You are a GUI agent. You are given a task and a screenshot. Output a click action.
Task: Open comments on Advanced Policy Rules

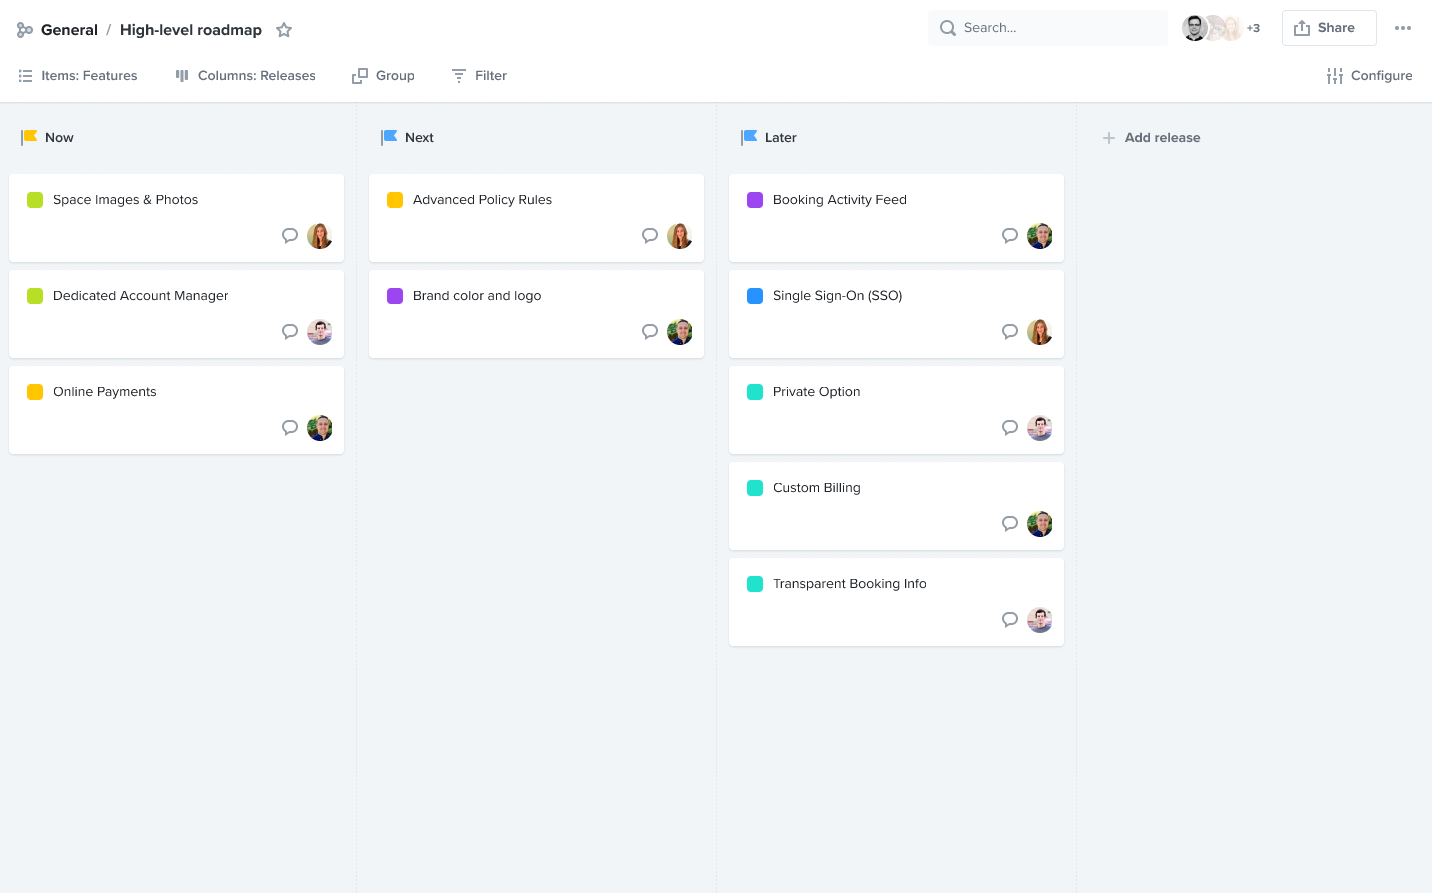tap(650, 236)
